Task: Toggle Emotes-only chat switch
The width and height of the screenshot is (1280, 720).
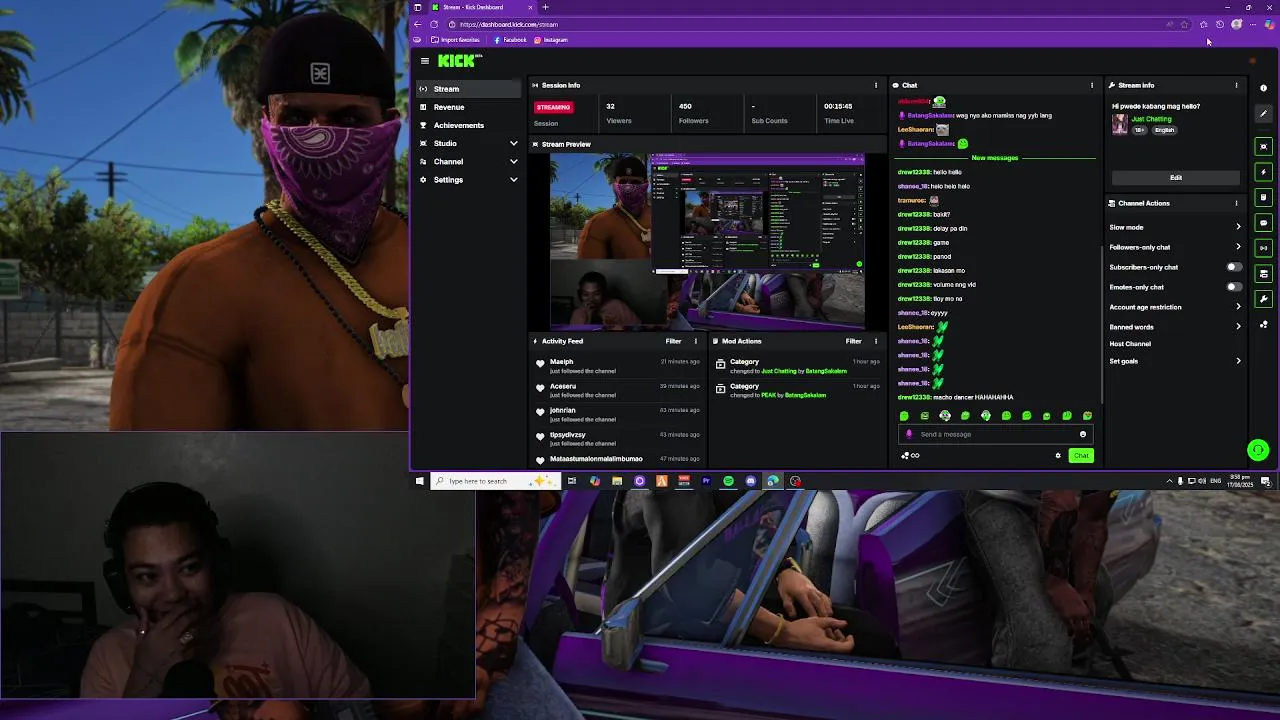Action: (x=1234, y=287)
